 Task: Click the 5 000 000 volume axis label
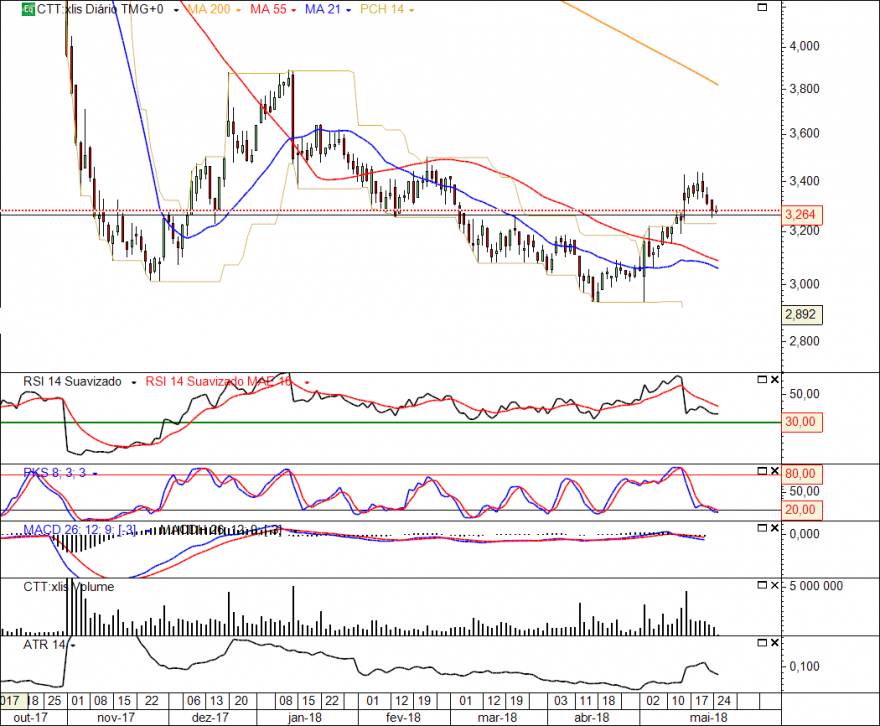pyautogui.click(x=816, y=586)
